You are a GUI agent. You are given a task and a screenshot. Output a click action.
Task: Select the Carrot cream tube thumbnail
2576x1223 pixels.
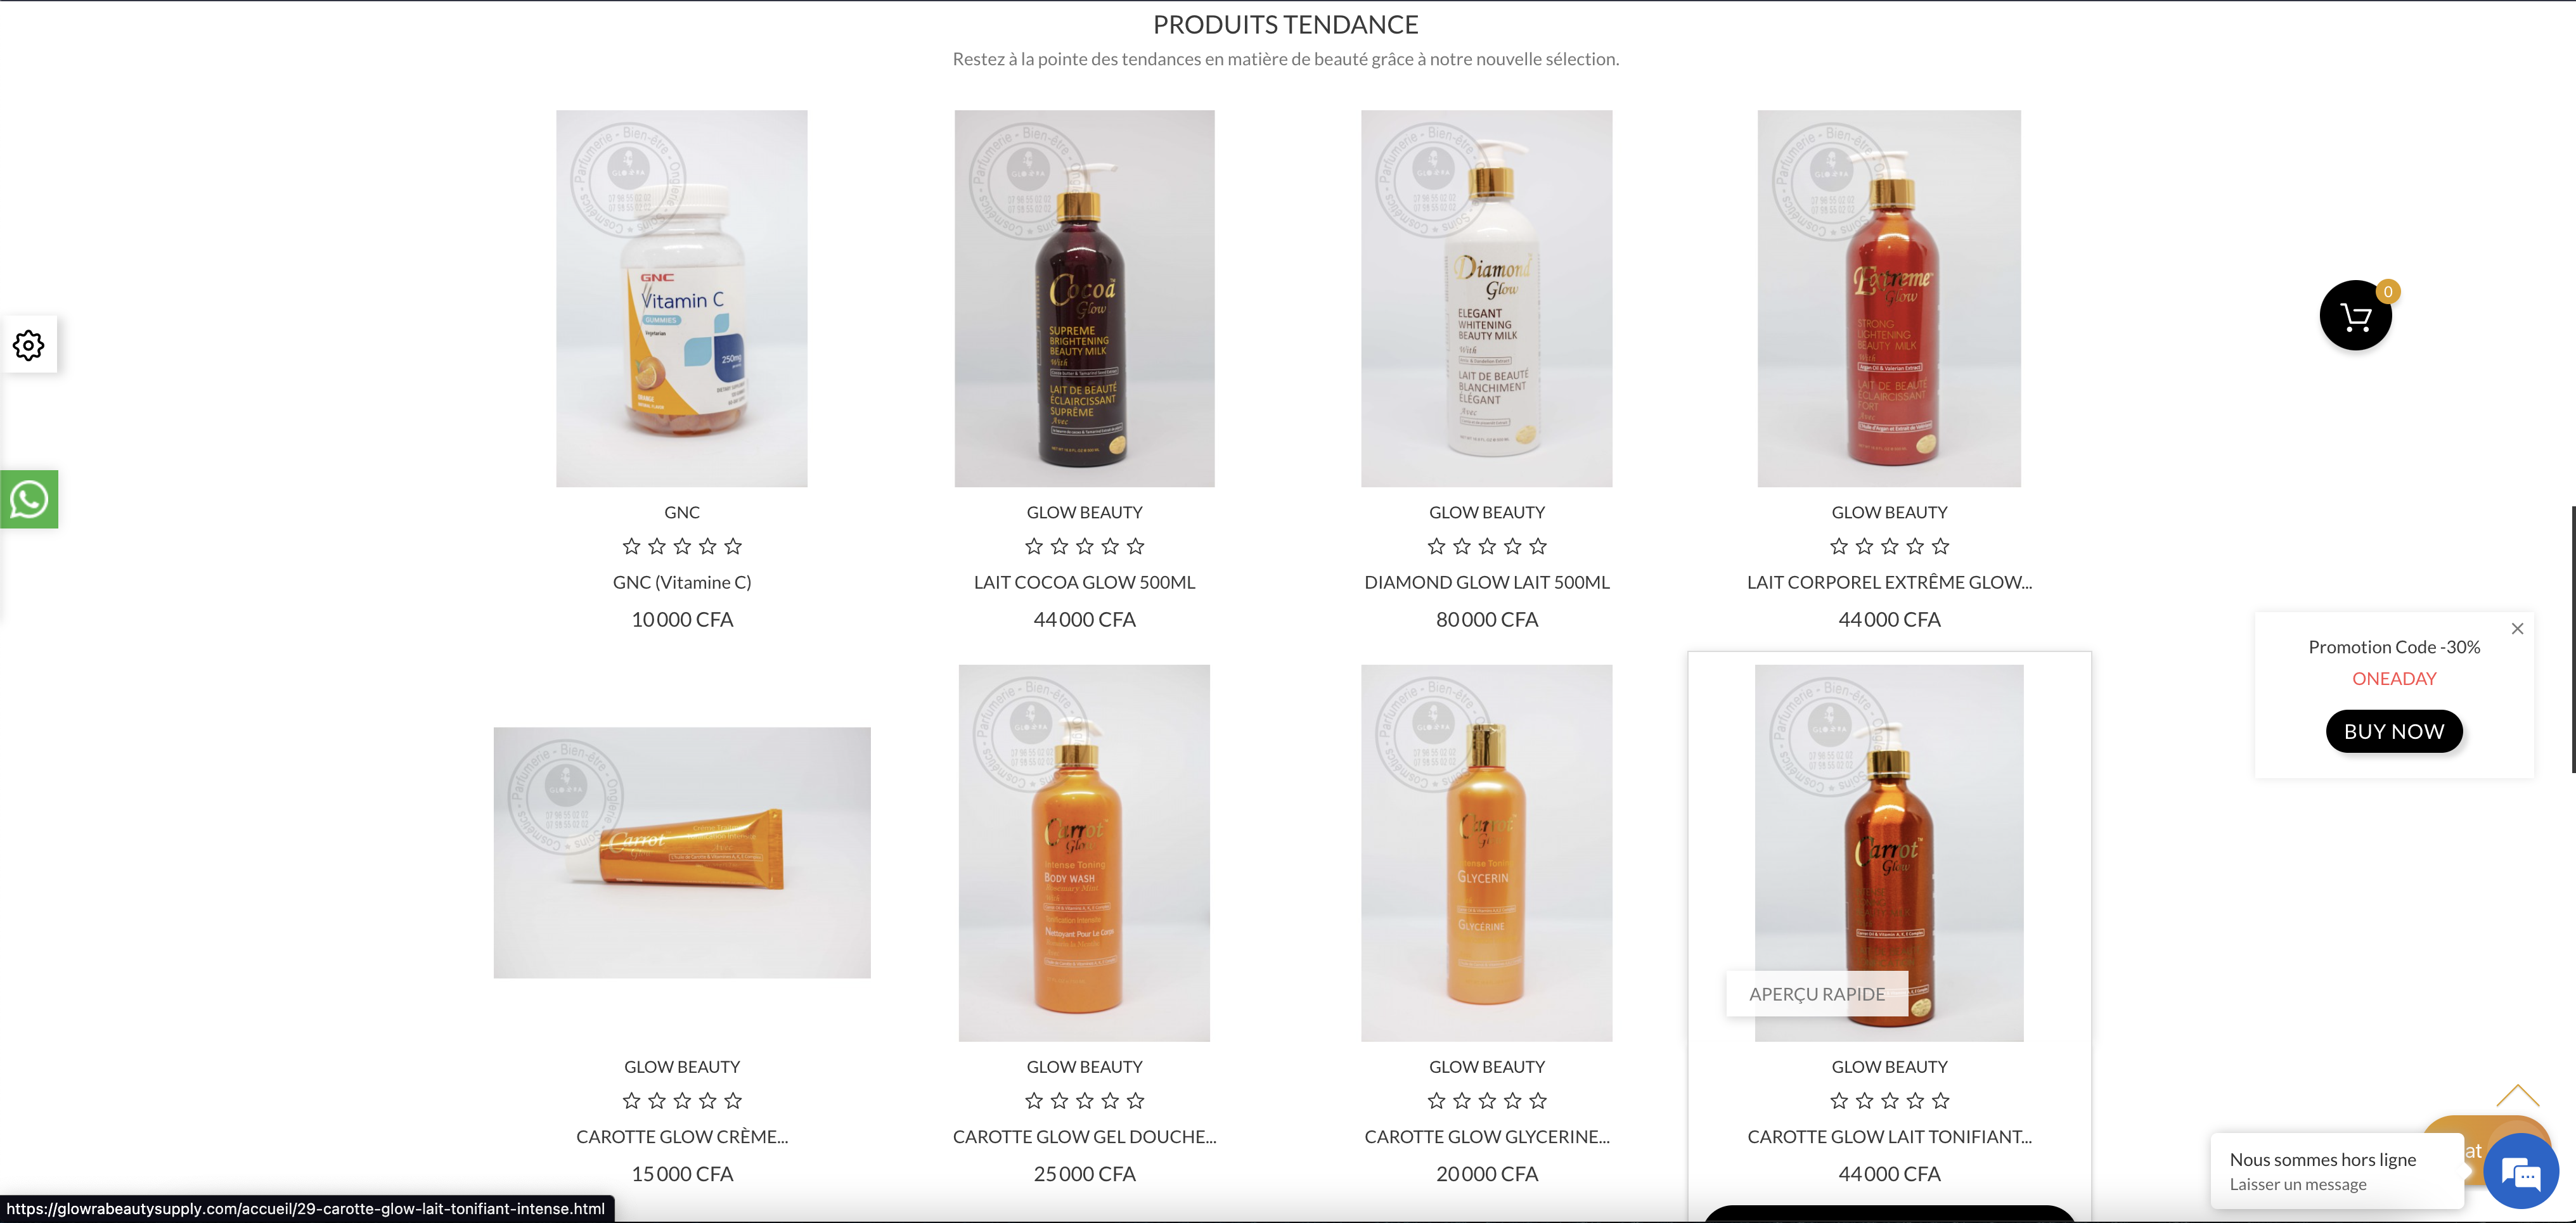pos(682,853)
